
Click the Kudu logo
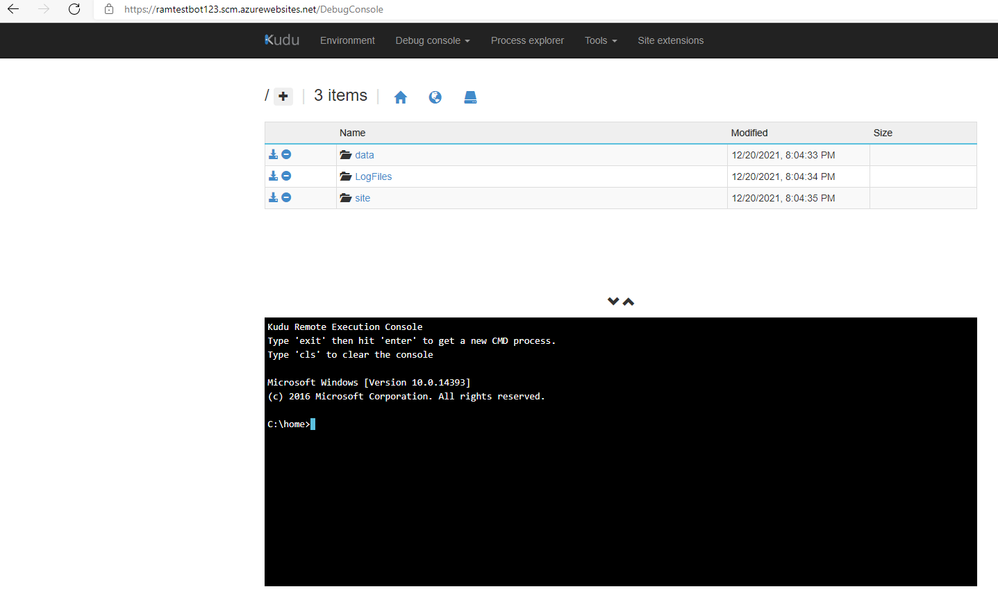click(x=282, y=40)
